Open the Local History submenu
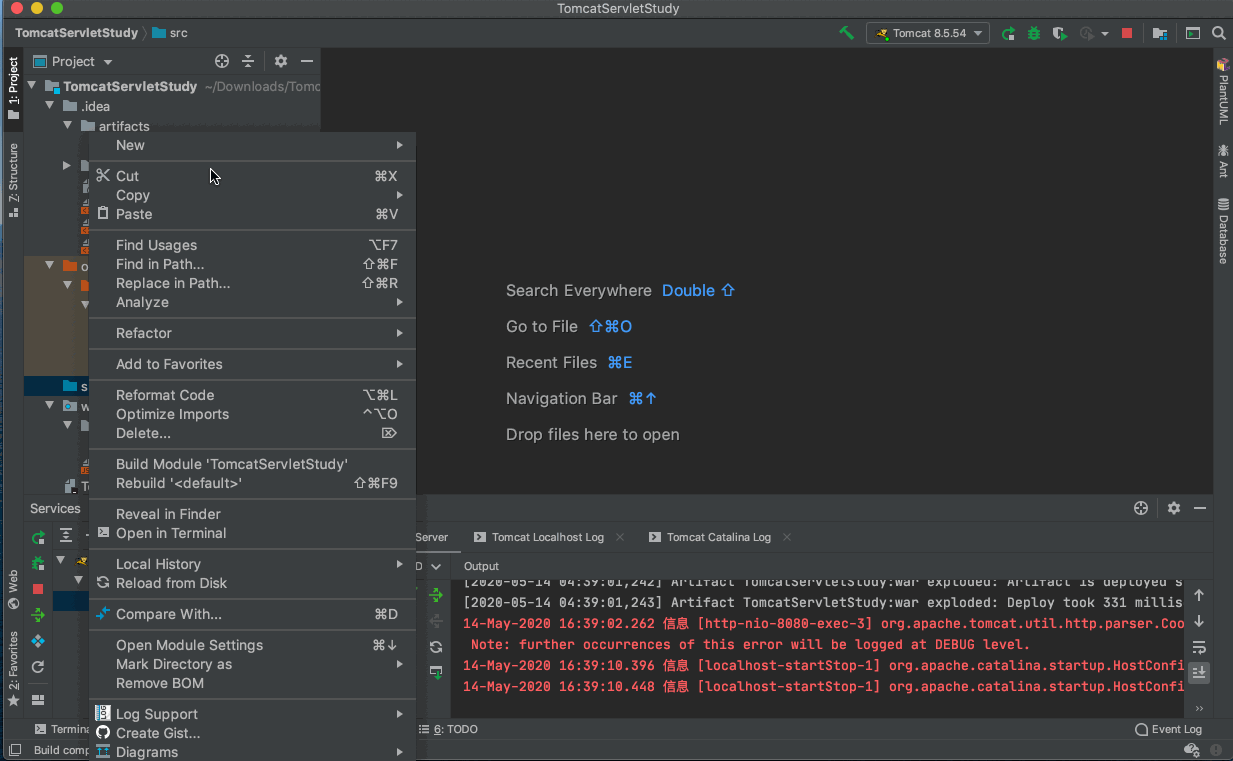1233x761 pixels. pos(252,564)
